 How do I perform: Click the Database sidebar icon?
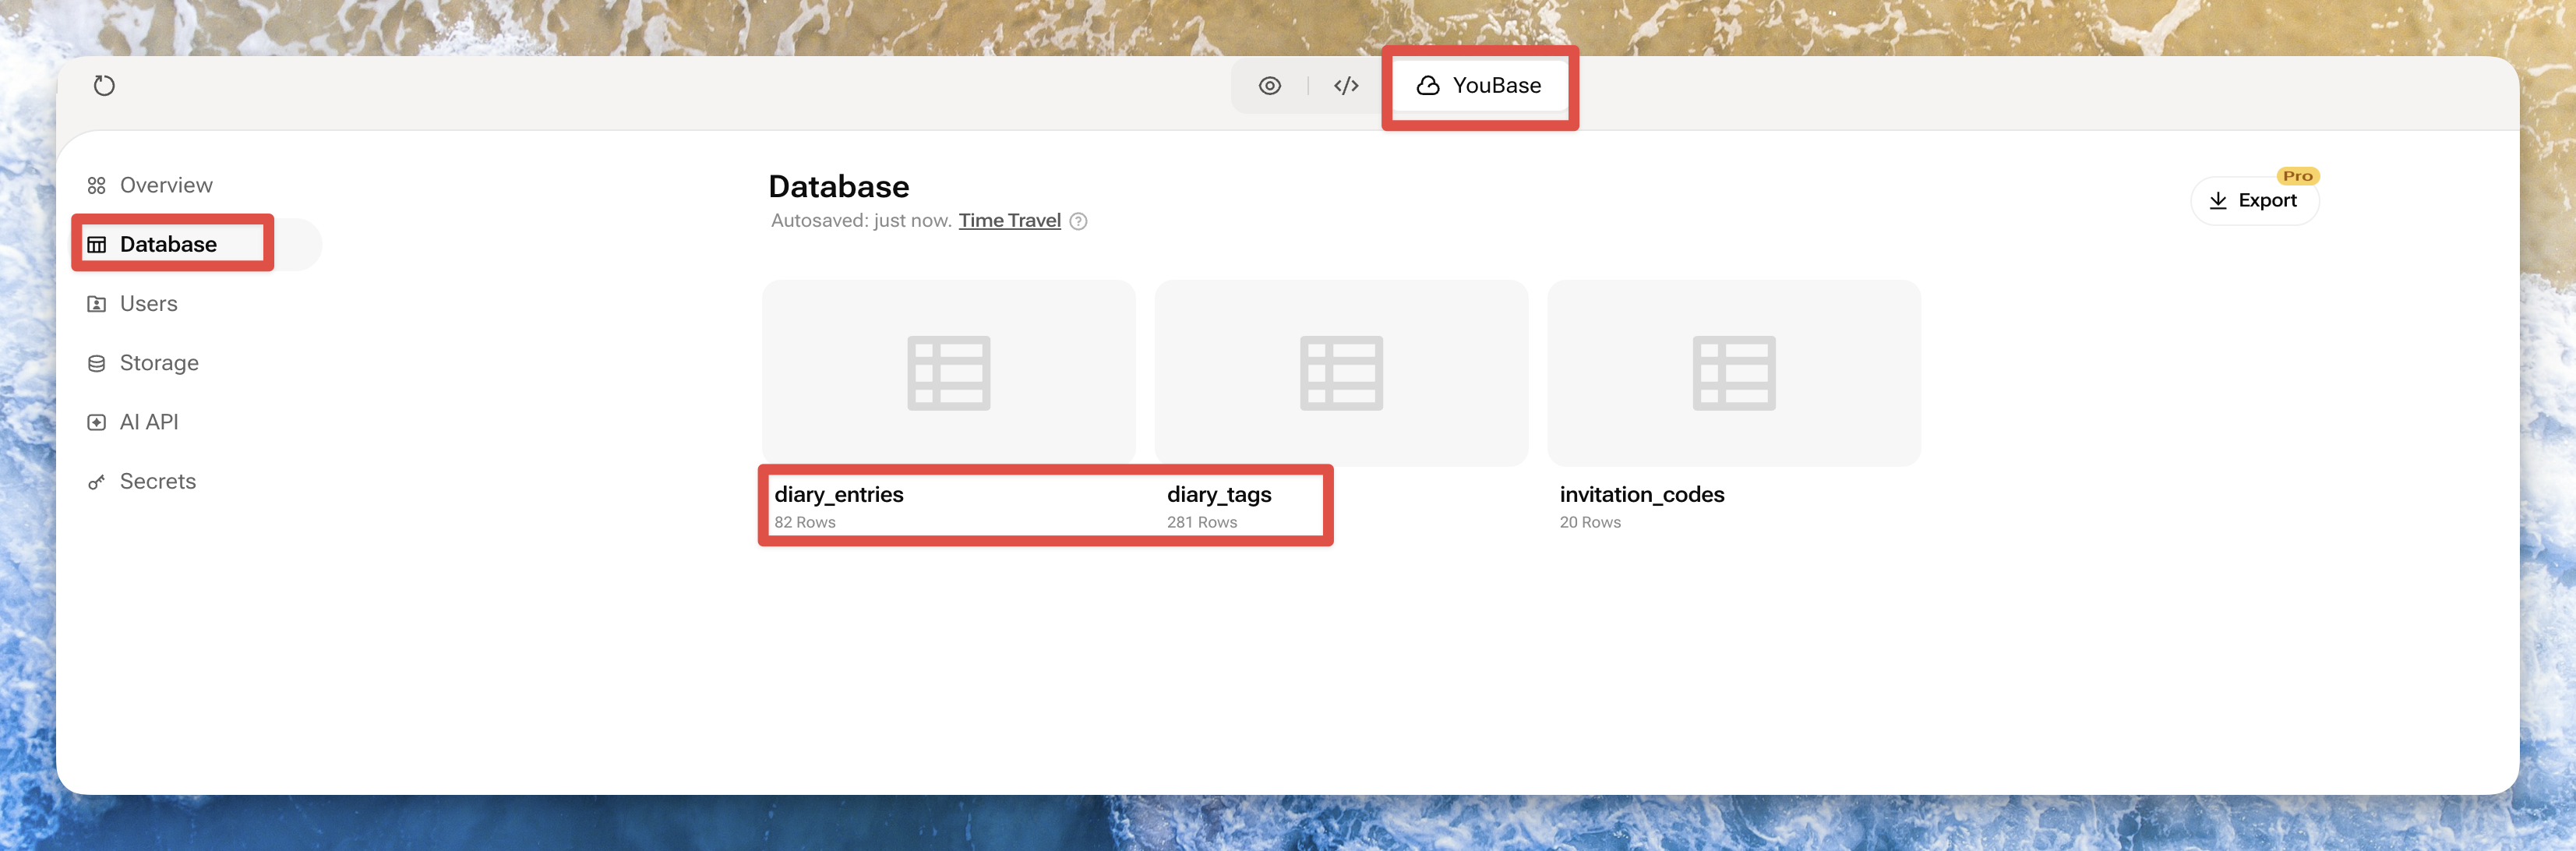(97, 245)
